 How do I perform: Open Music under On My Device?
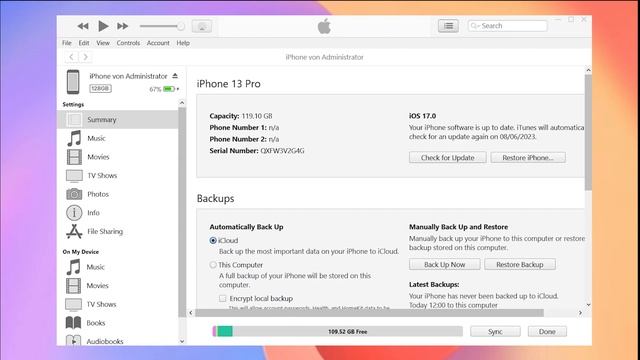(x=96, y=267)
